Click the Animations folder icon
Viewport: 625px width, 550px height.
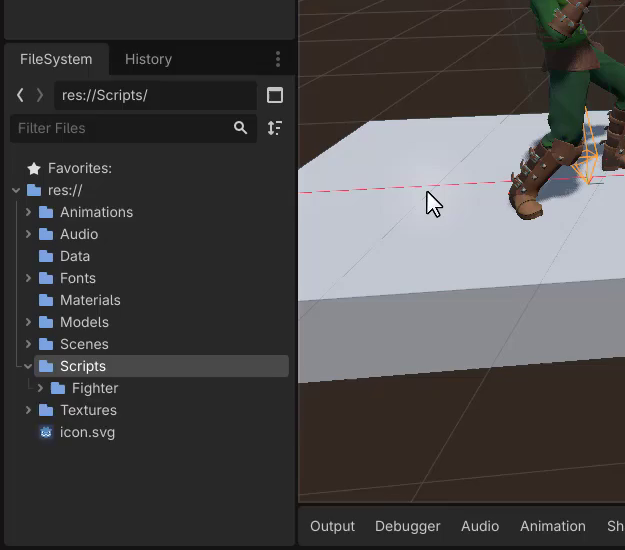point(46,212)
